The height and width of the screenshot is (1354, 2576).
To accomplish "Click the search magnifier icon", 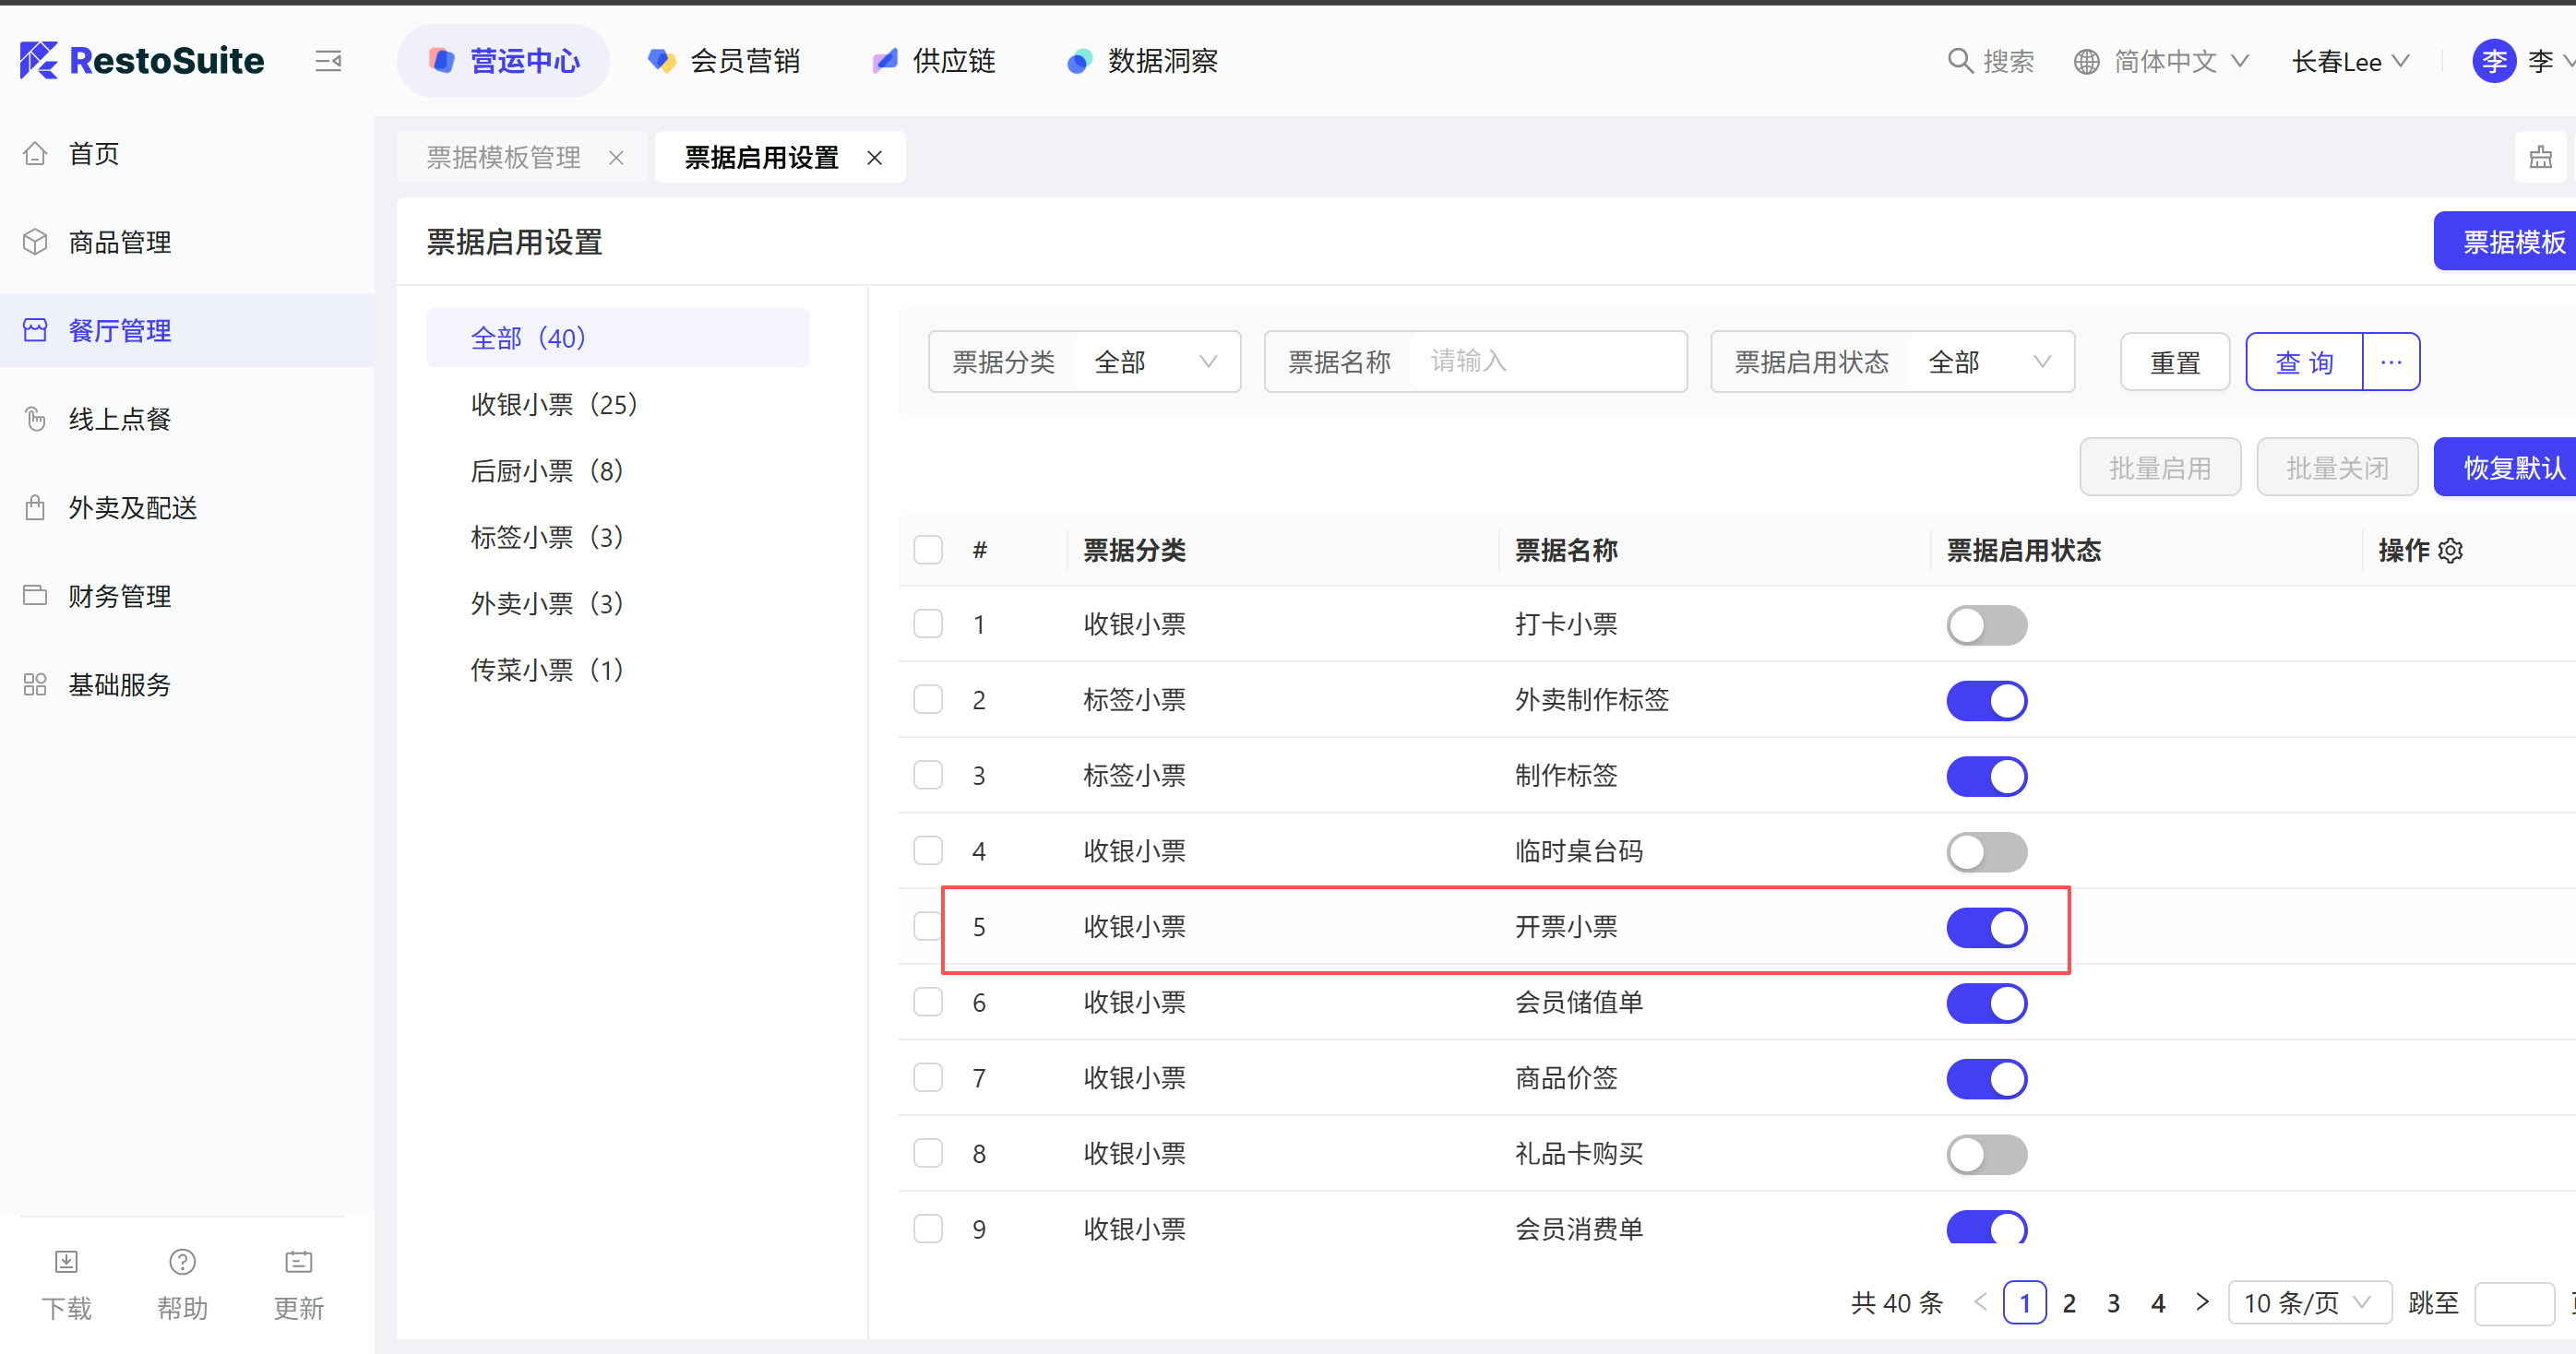I will pos(1960,61).
